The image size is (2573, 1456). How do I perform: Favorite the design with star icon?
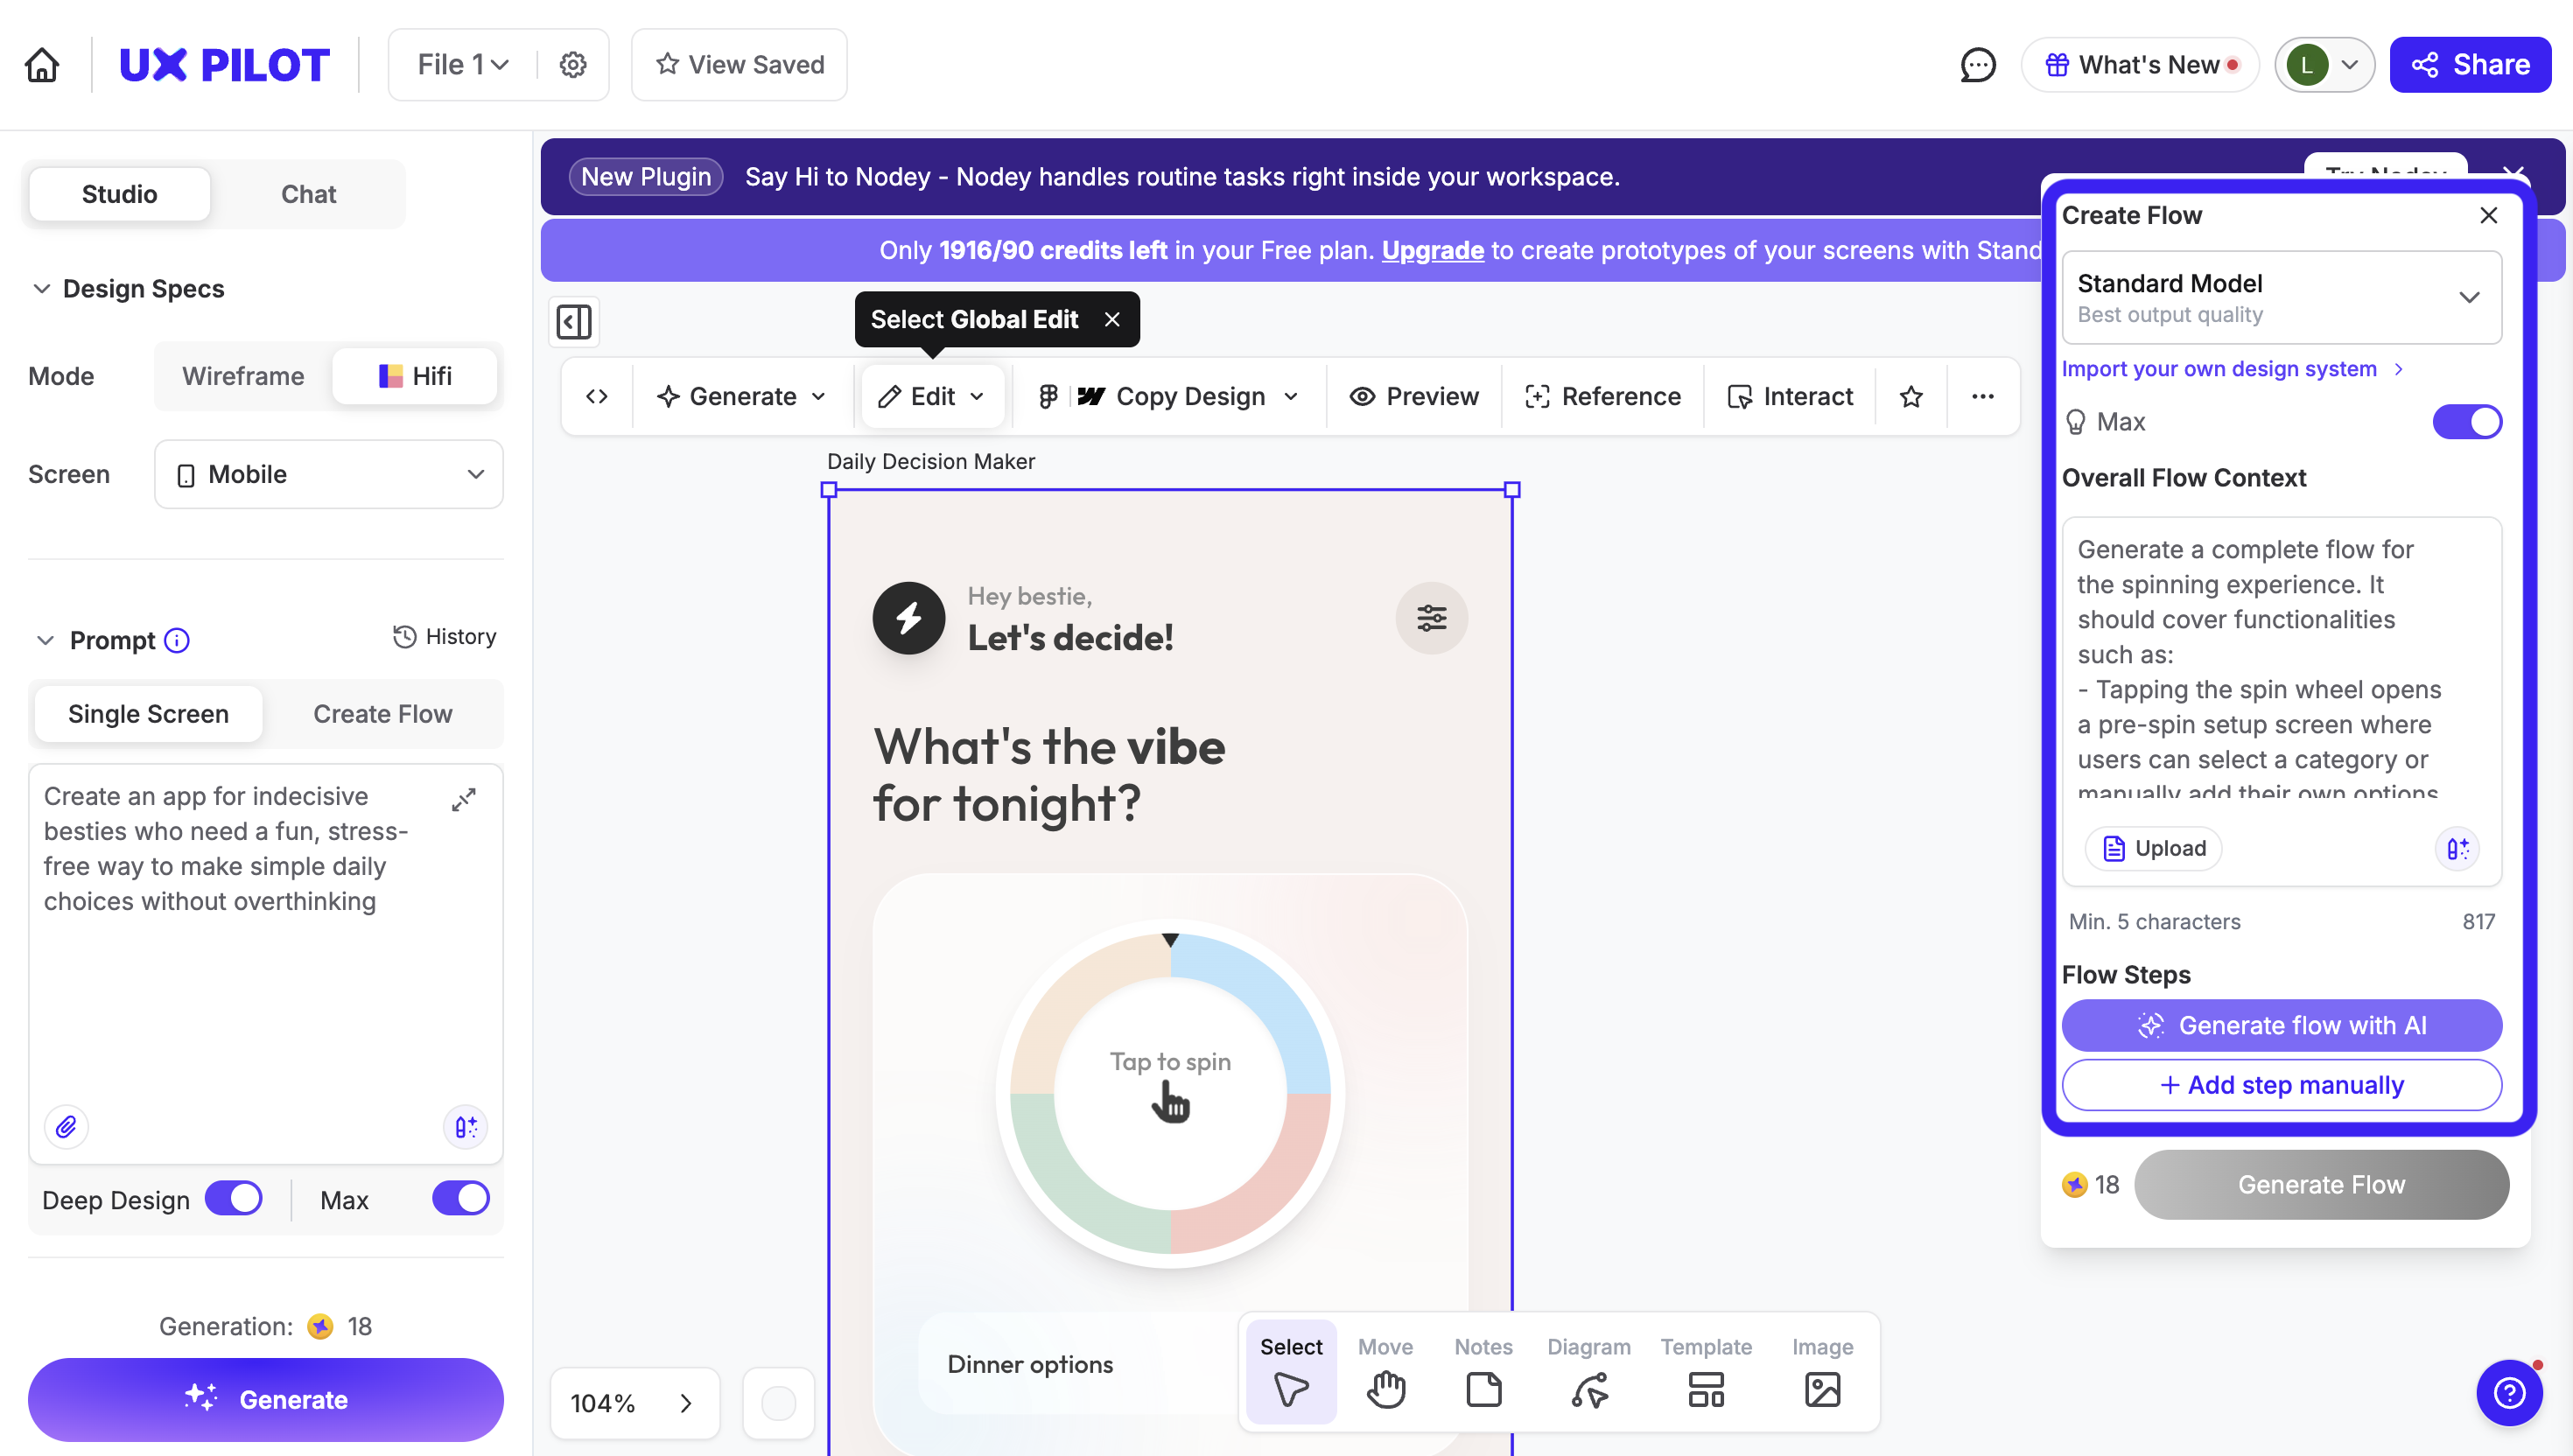(1910, 397)
